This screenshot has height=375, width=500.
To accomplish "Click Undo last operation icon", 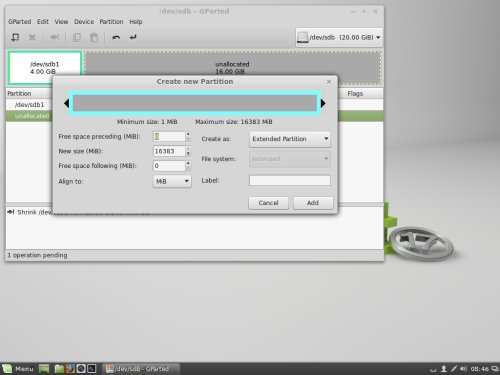I will click(116, 37).
